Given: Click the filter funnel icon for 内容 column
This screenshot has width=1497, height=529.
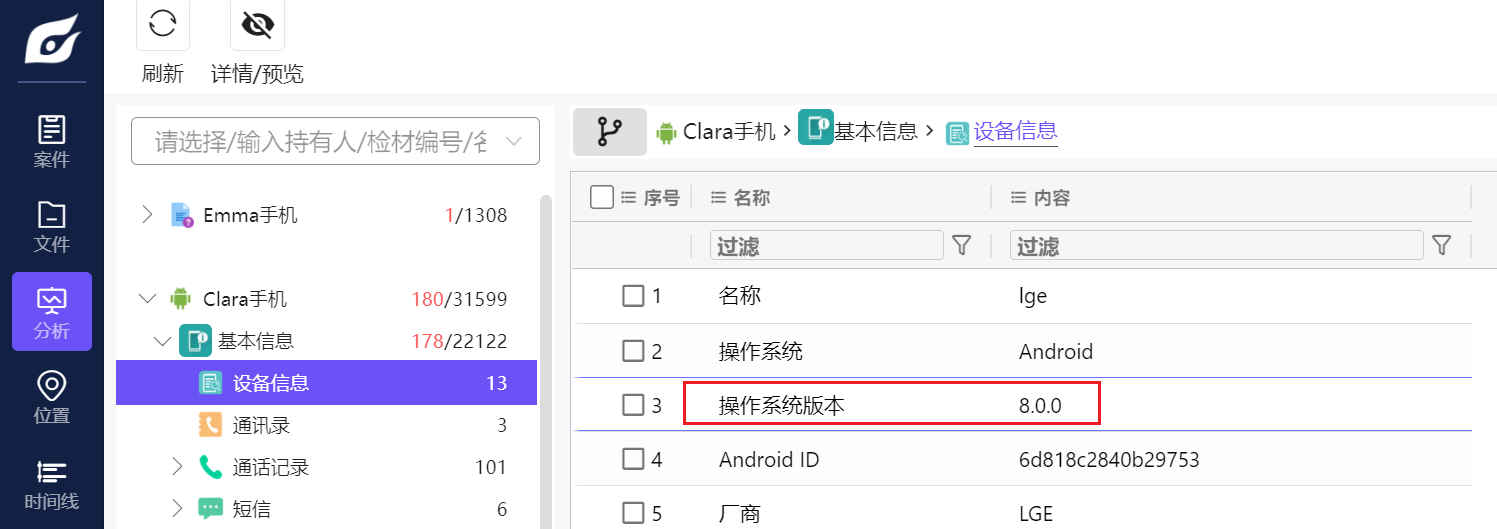Looking at the screenshot, I should click(1441, 246).
